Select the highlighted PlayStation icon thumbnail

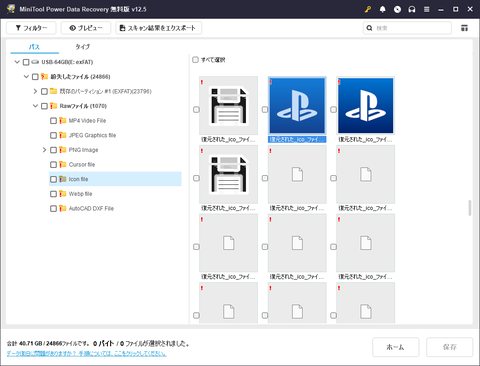(297, 106)
